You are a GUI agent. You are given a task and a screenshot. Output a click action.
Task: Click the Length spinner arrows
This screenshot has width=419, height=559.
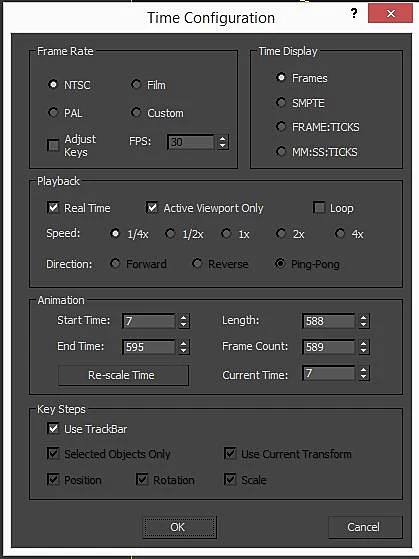point(363,321)
